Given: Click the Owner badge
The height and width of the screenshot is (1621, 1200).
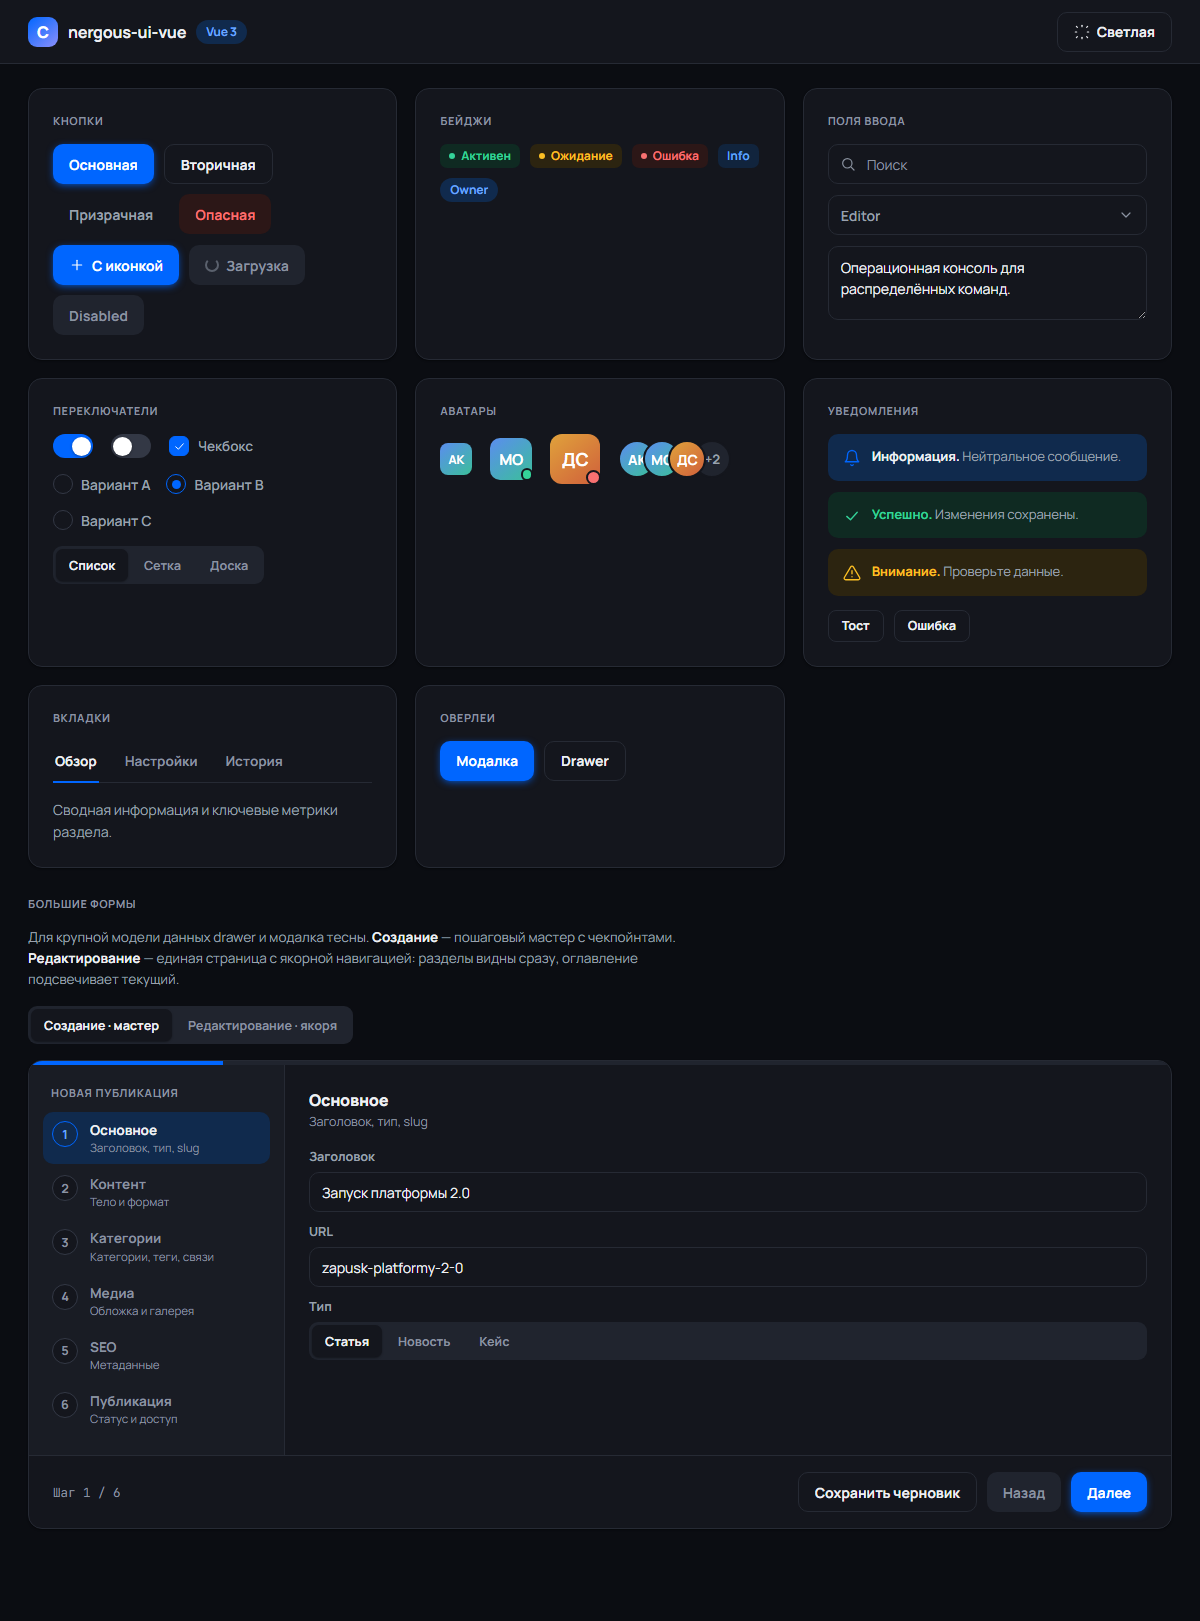Looking at the screenshot, I should pyautogui.click(x=469, y=190).
